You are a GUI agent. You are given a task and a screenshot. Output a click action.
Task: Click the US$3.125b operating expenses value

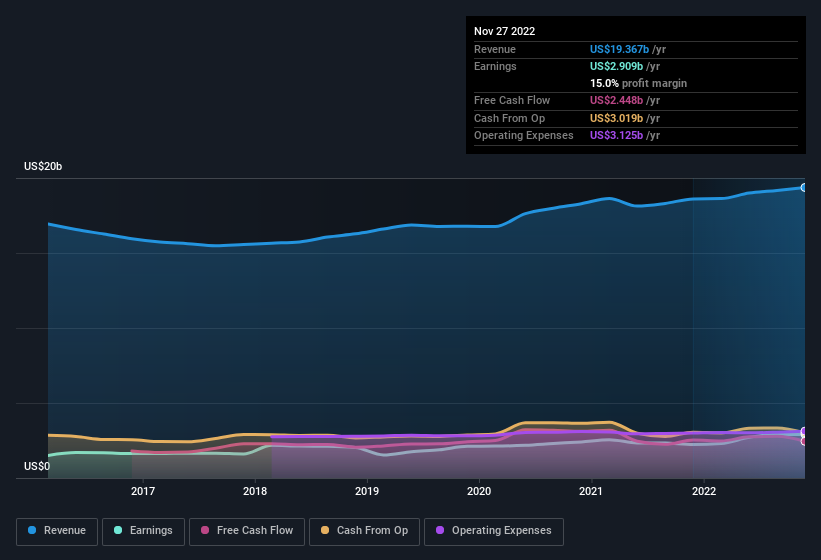coord(616,135)
